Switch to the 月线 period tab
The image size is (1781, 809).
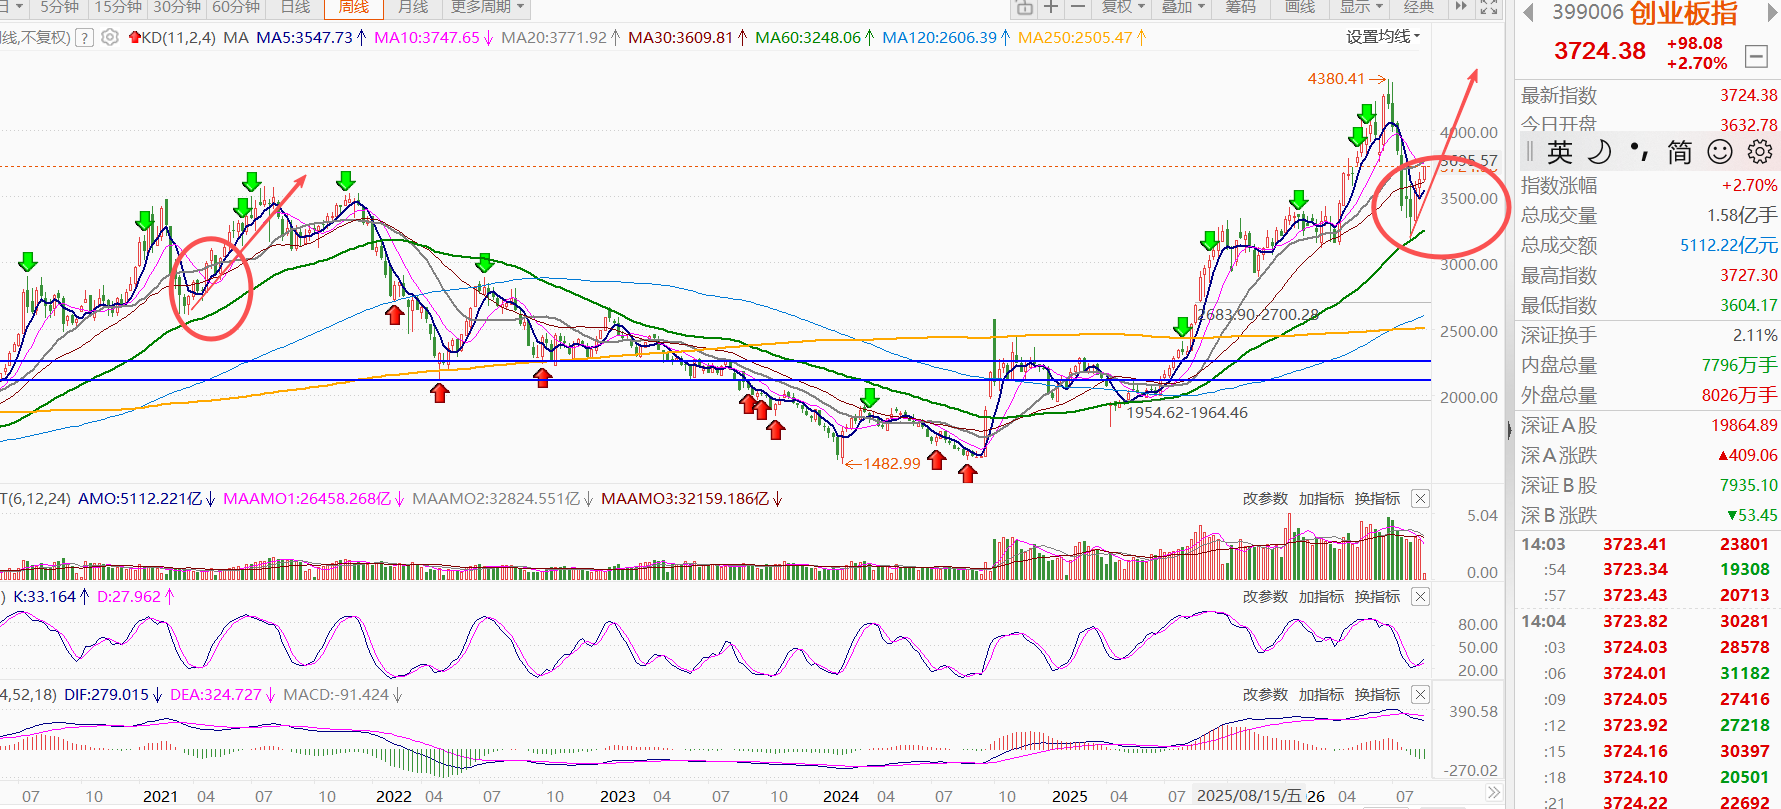coord(413,7)
